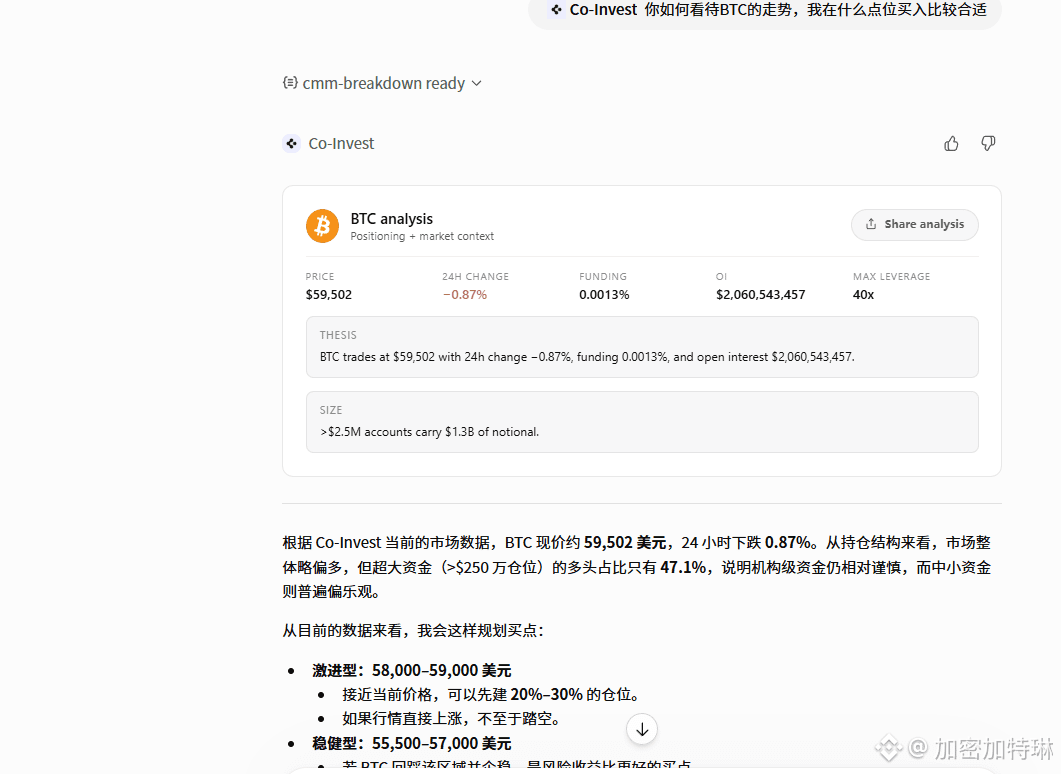The height and width of the screenshot is (774, 1061).
Task: Click the OI value $2,060,543,457
Action: (x=761, y=294)
